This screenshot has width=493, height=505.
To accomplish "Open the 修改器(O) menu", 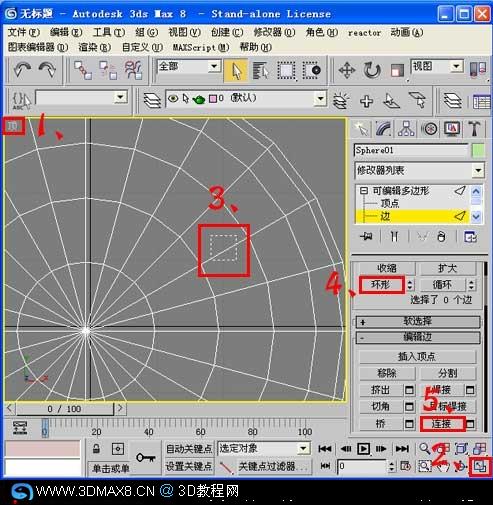I will coord(274,32).
